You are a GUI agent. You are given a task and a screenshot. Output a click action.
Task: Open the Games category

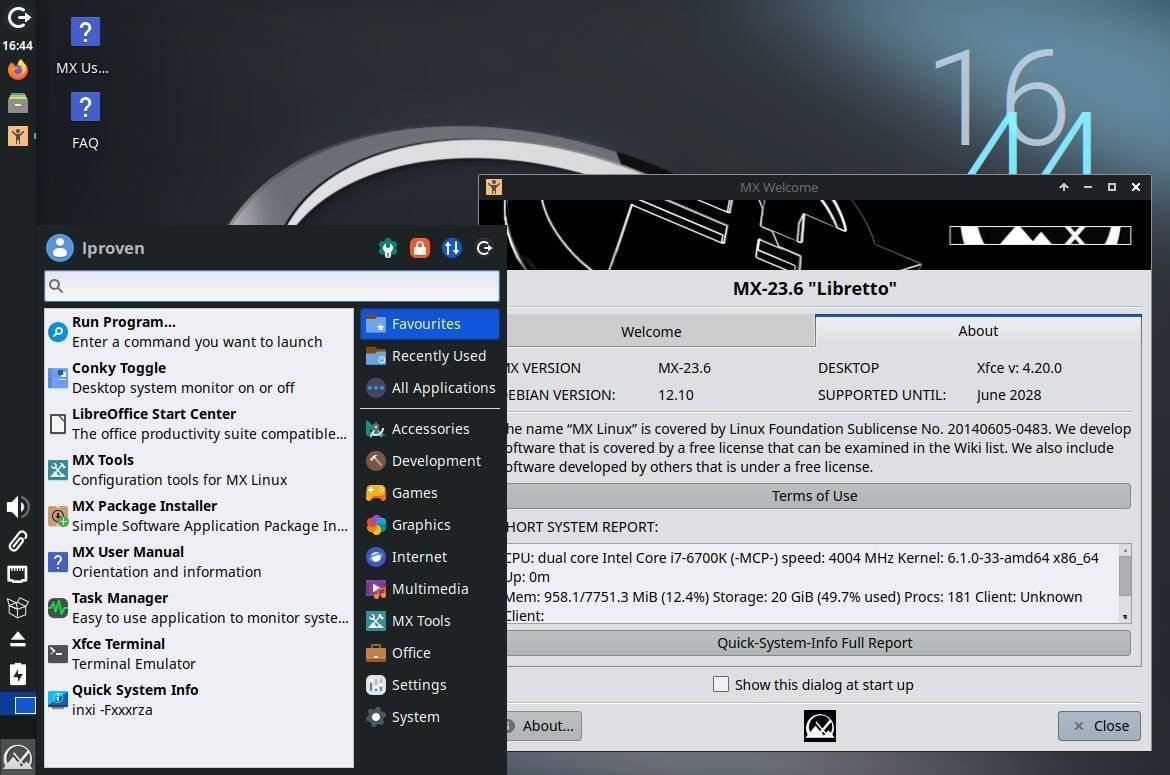click(x=430, y=493)
